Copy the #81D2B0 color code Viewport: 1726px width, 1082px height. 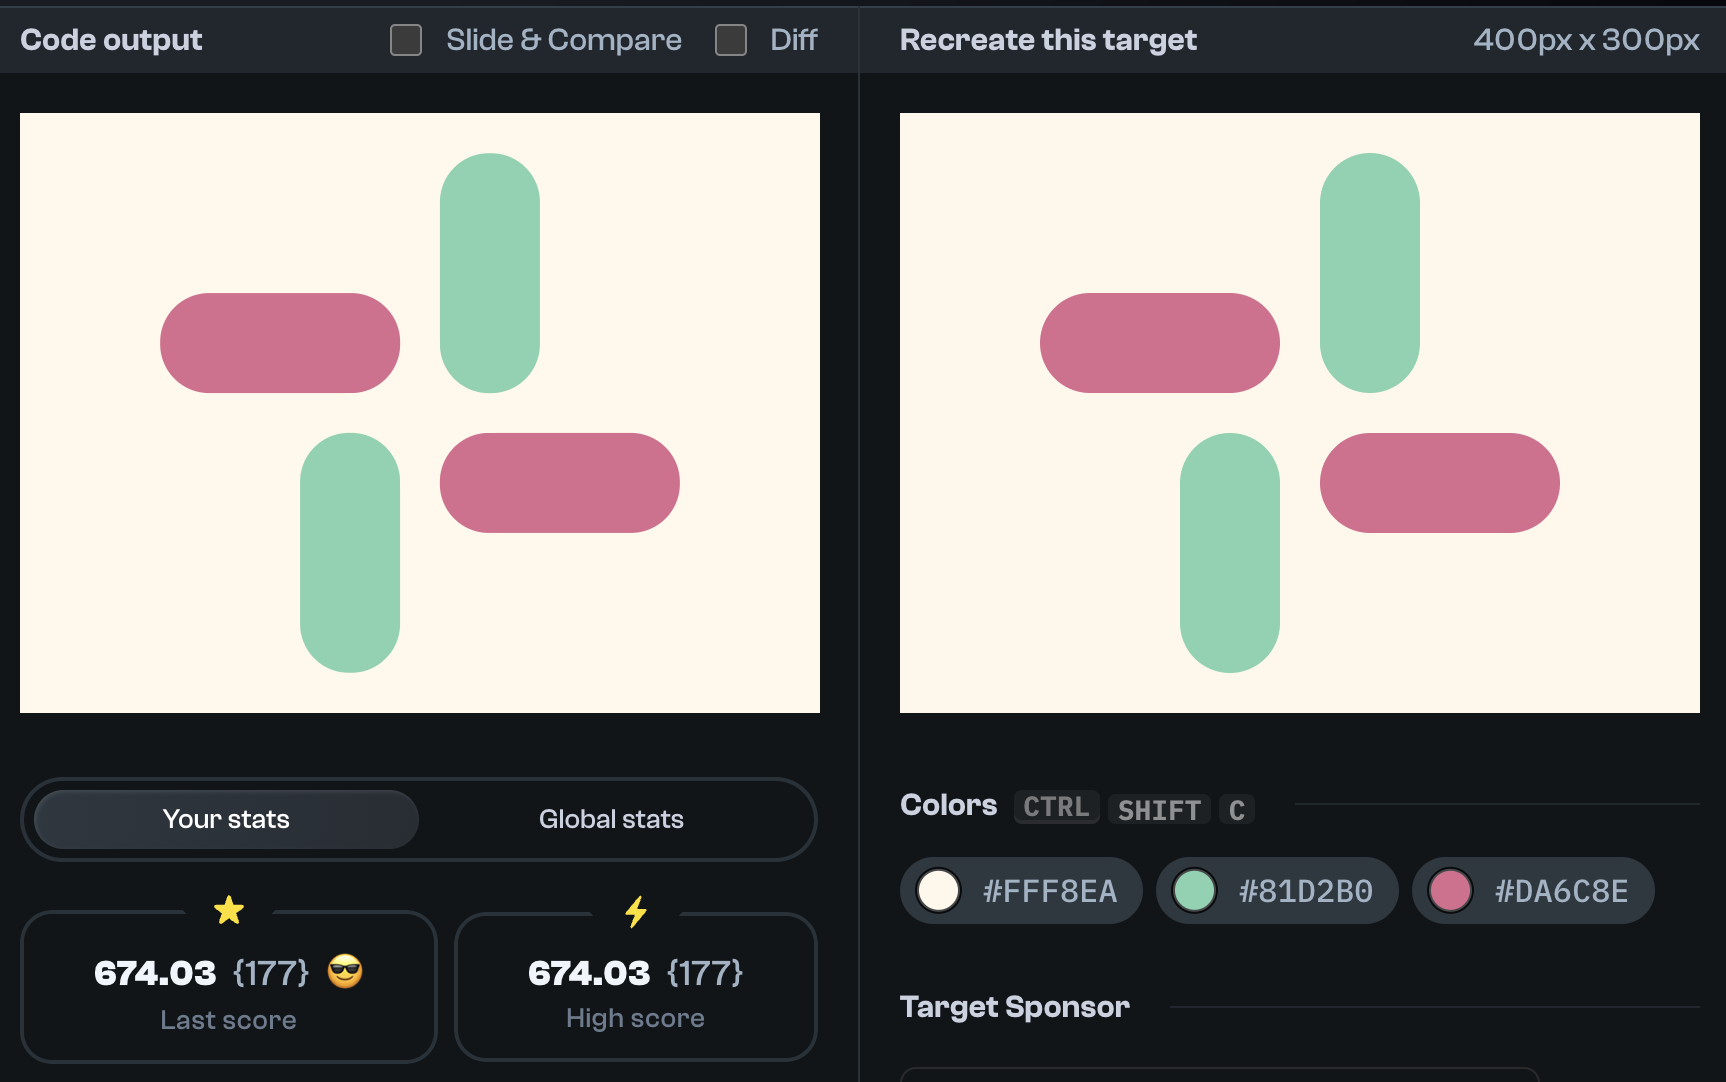click(x=1277, y=890)
